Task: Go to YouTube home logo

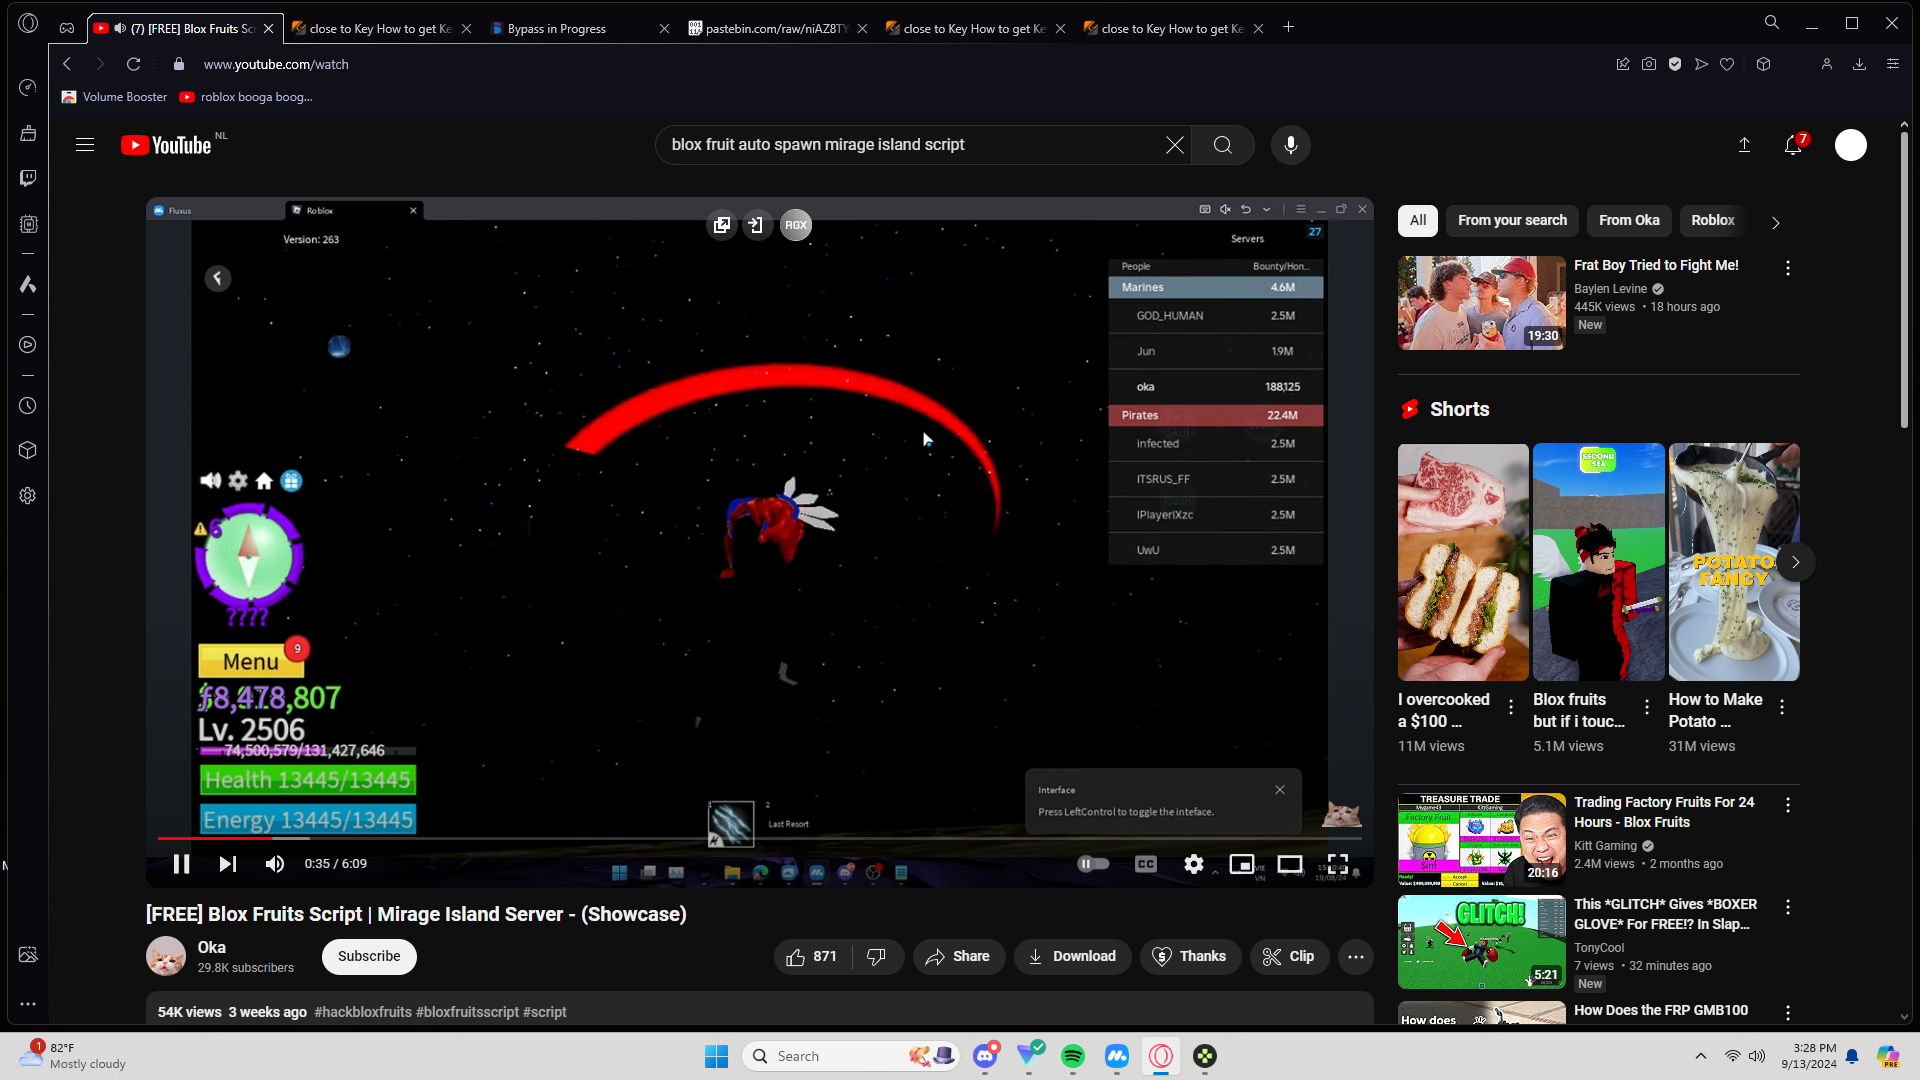Action: click(x=166, y=145)
